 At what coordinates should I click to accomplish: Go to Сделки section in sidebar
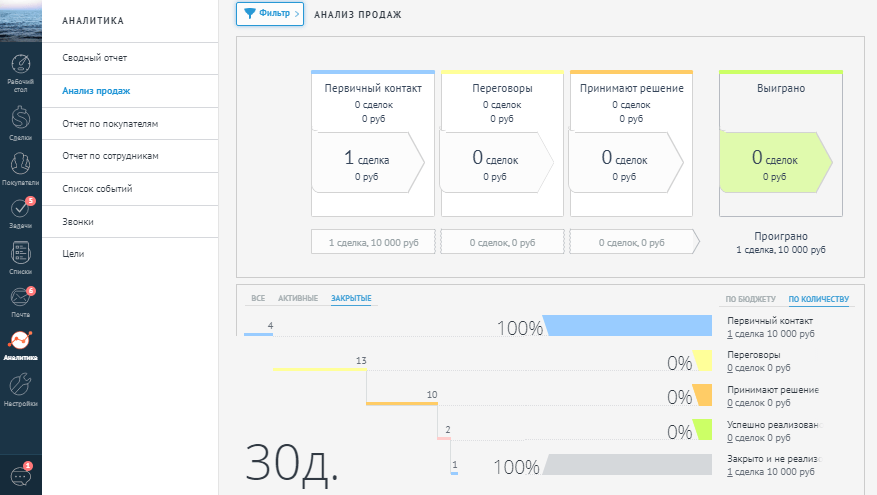pyautogui.click(x=20, y=123)
